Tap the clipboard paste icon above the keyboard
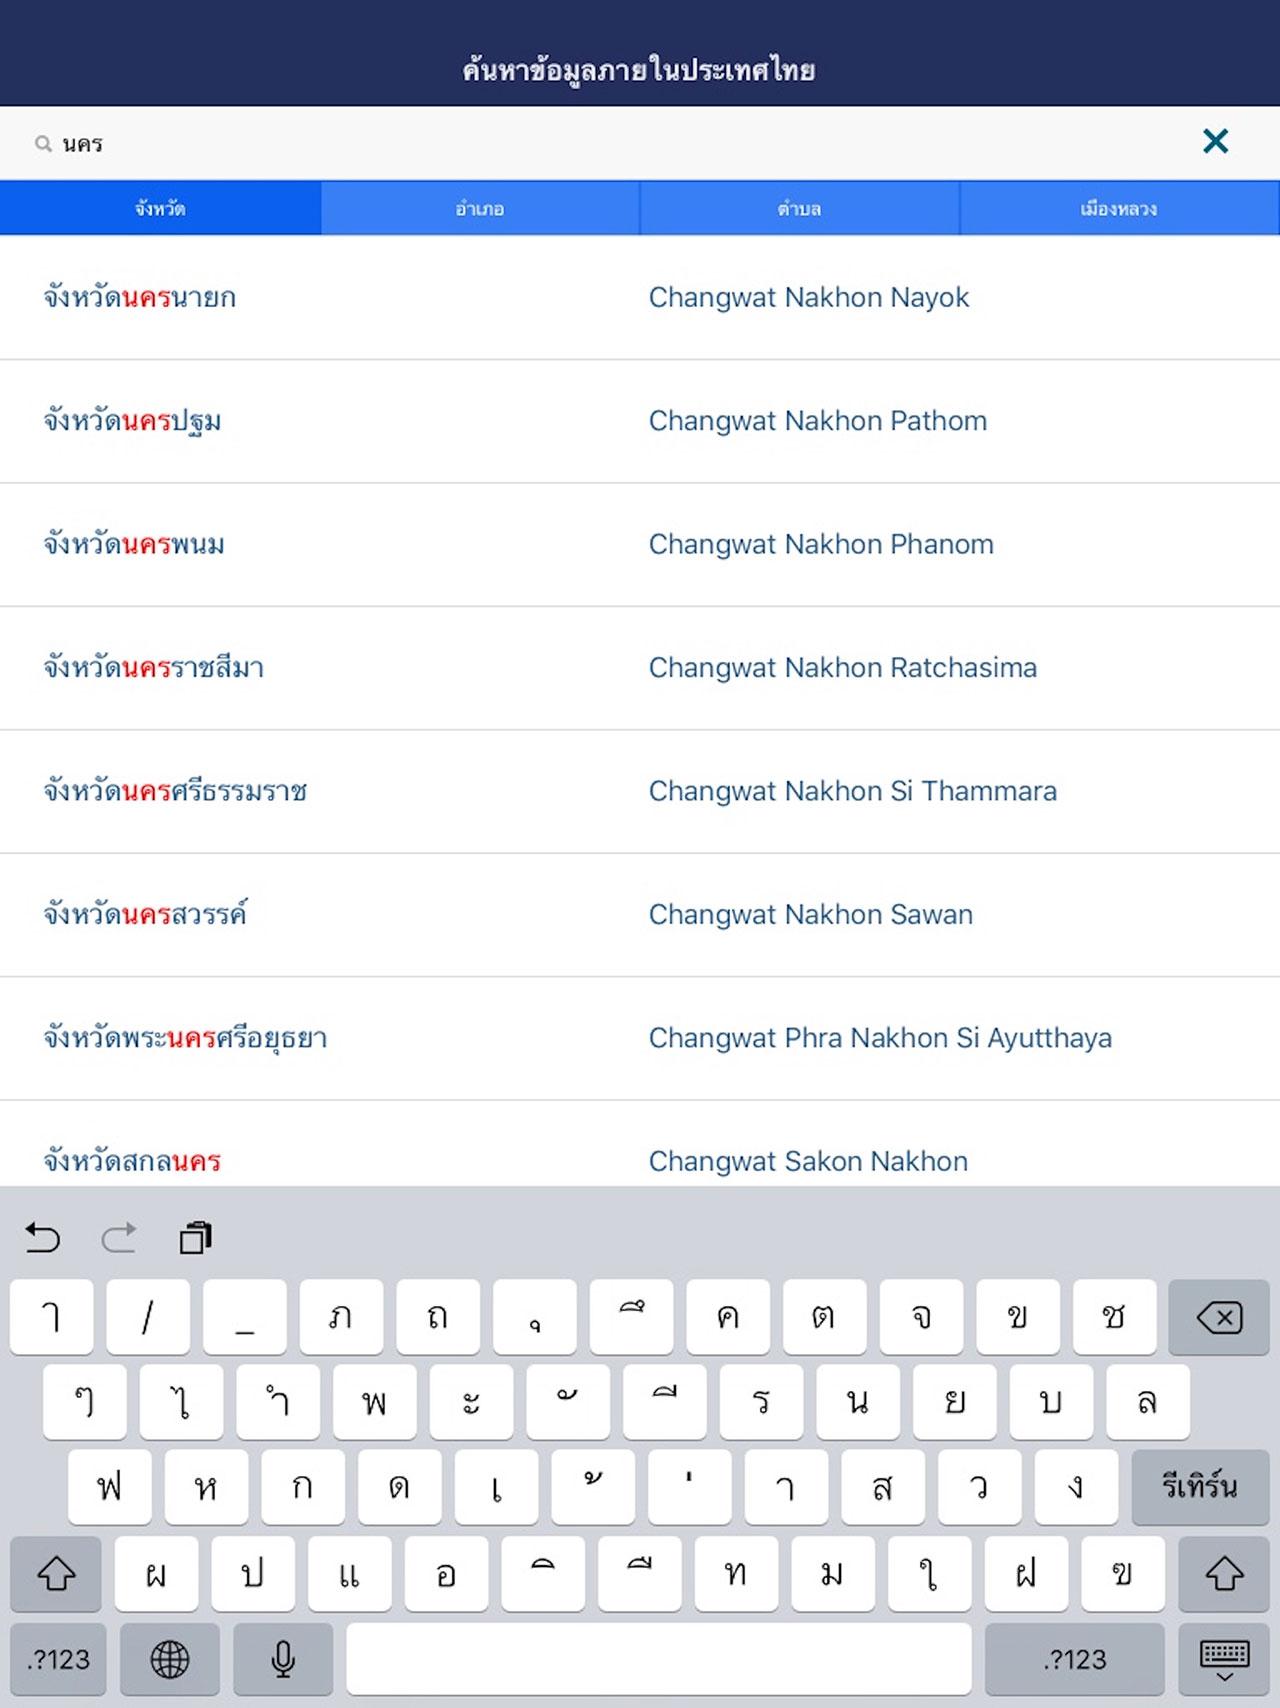The height and width of the screenshot is (1708, 1280). pyautogui.click(x=195, y=1238)
